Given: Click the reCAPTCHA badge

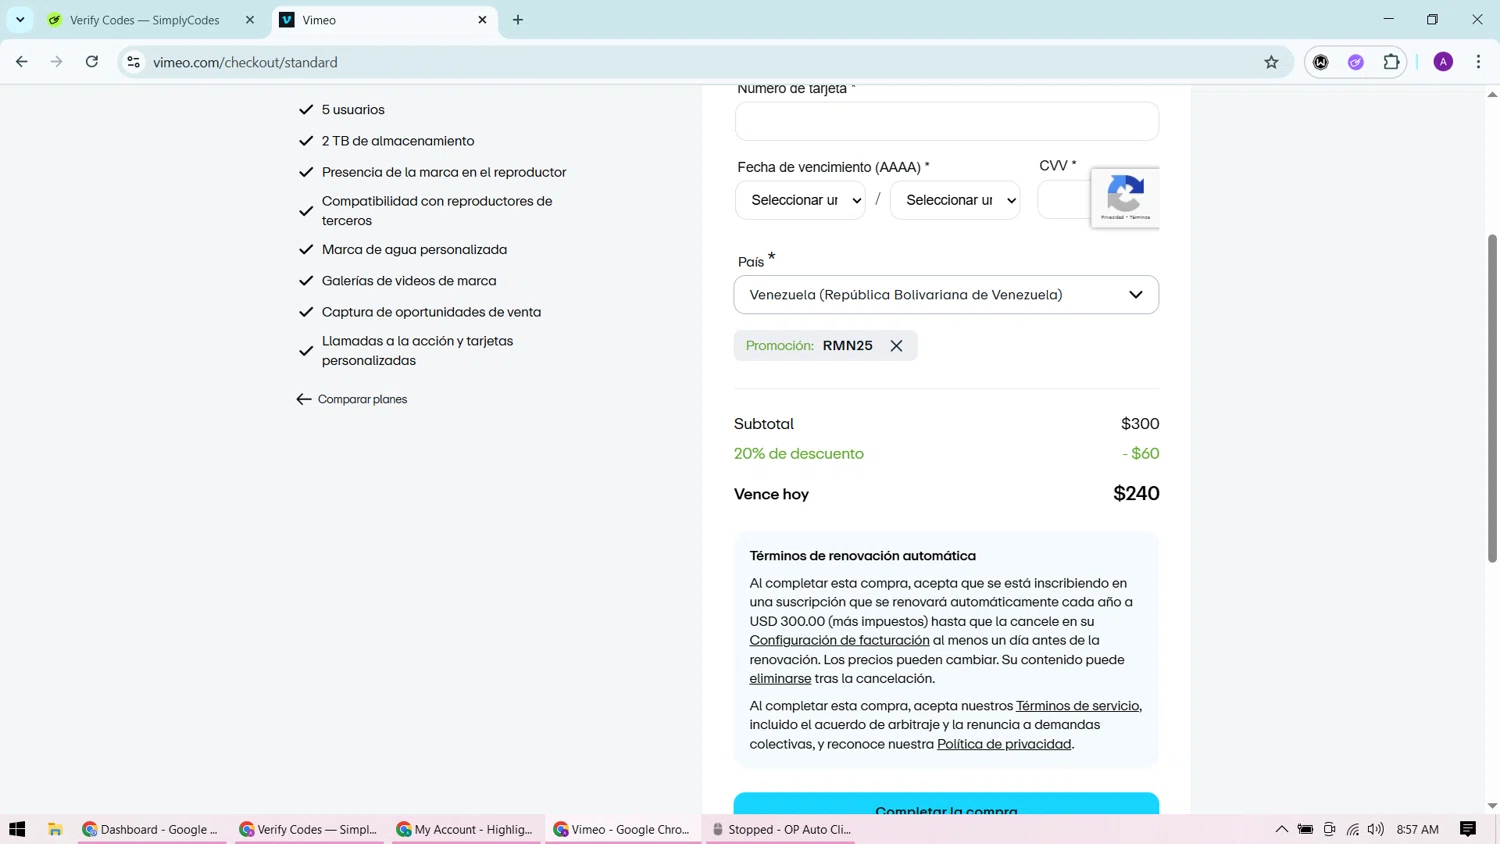Looking at the screenshot, I should pyautogui.click(x=1125, y=197).
